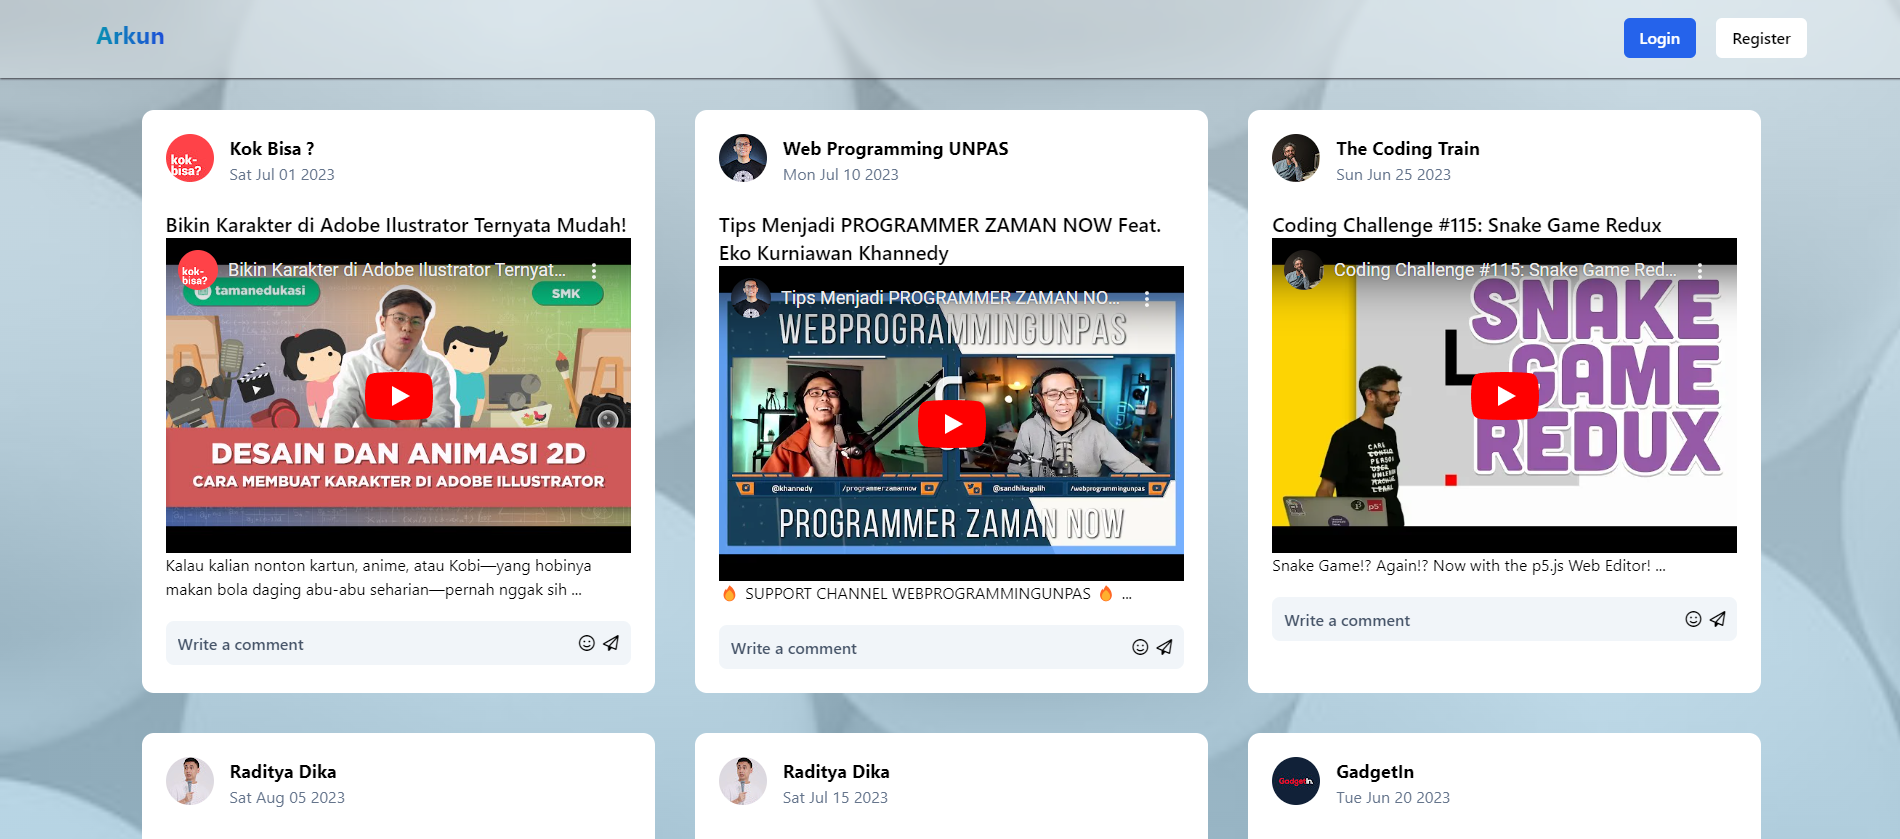Click the emoji icon in Kok Bisa comment box
The image size is (1900, 839).
(587, 643)
